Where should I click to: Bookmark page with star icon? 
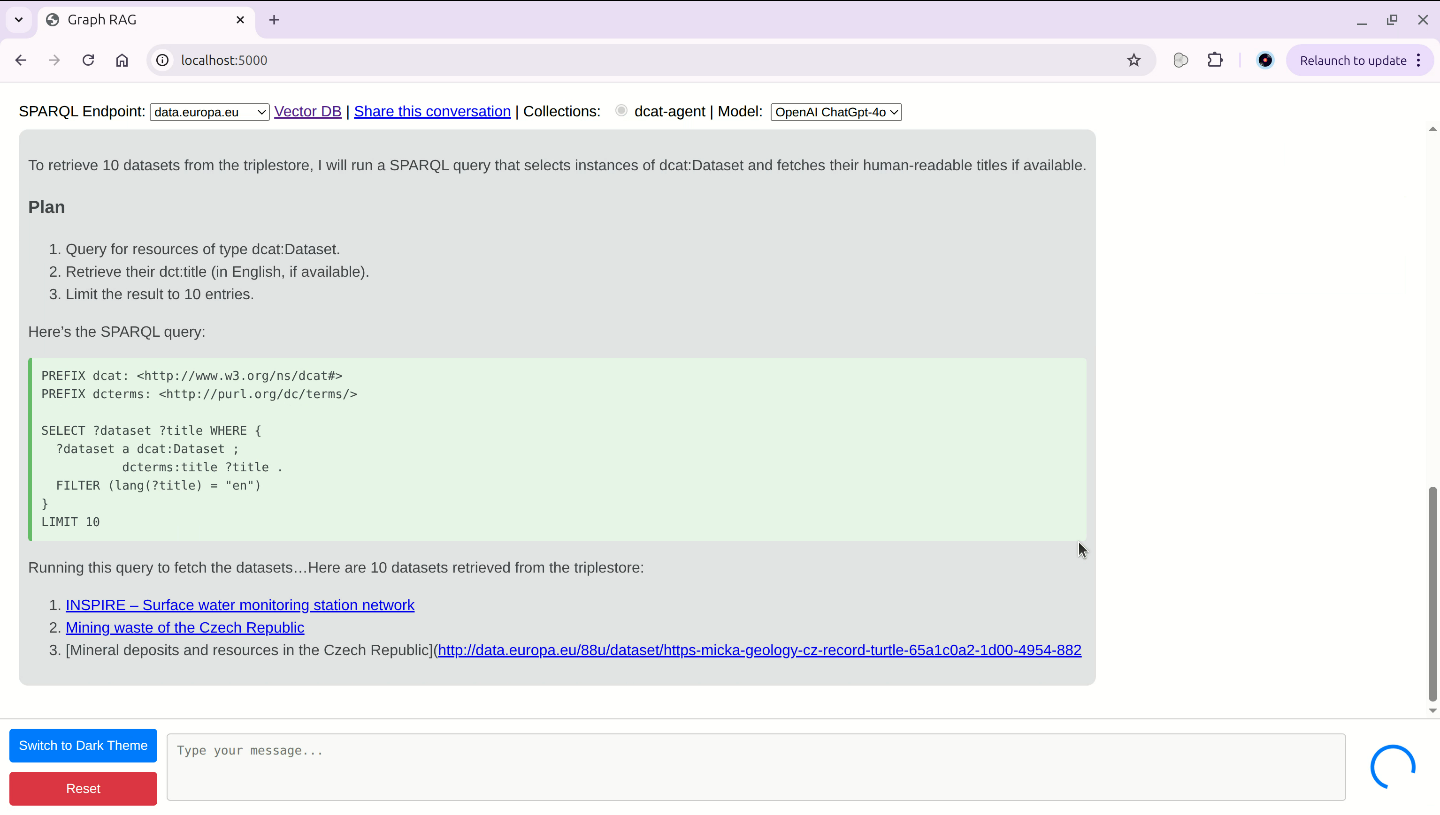click(1133, 60)
